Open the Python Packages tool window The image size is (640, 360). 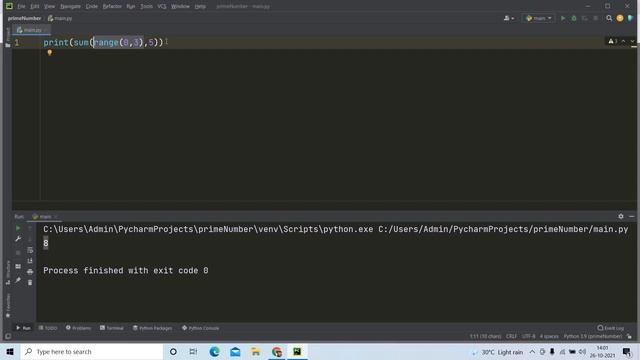pyautogui.click(x=153, y=328)
